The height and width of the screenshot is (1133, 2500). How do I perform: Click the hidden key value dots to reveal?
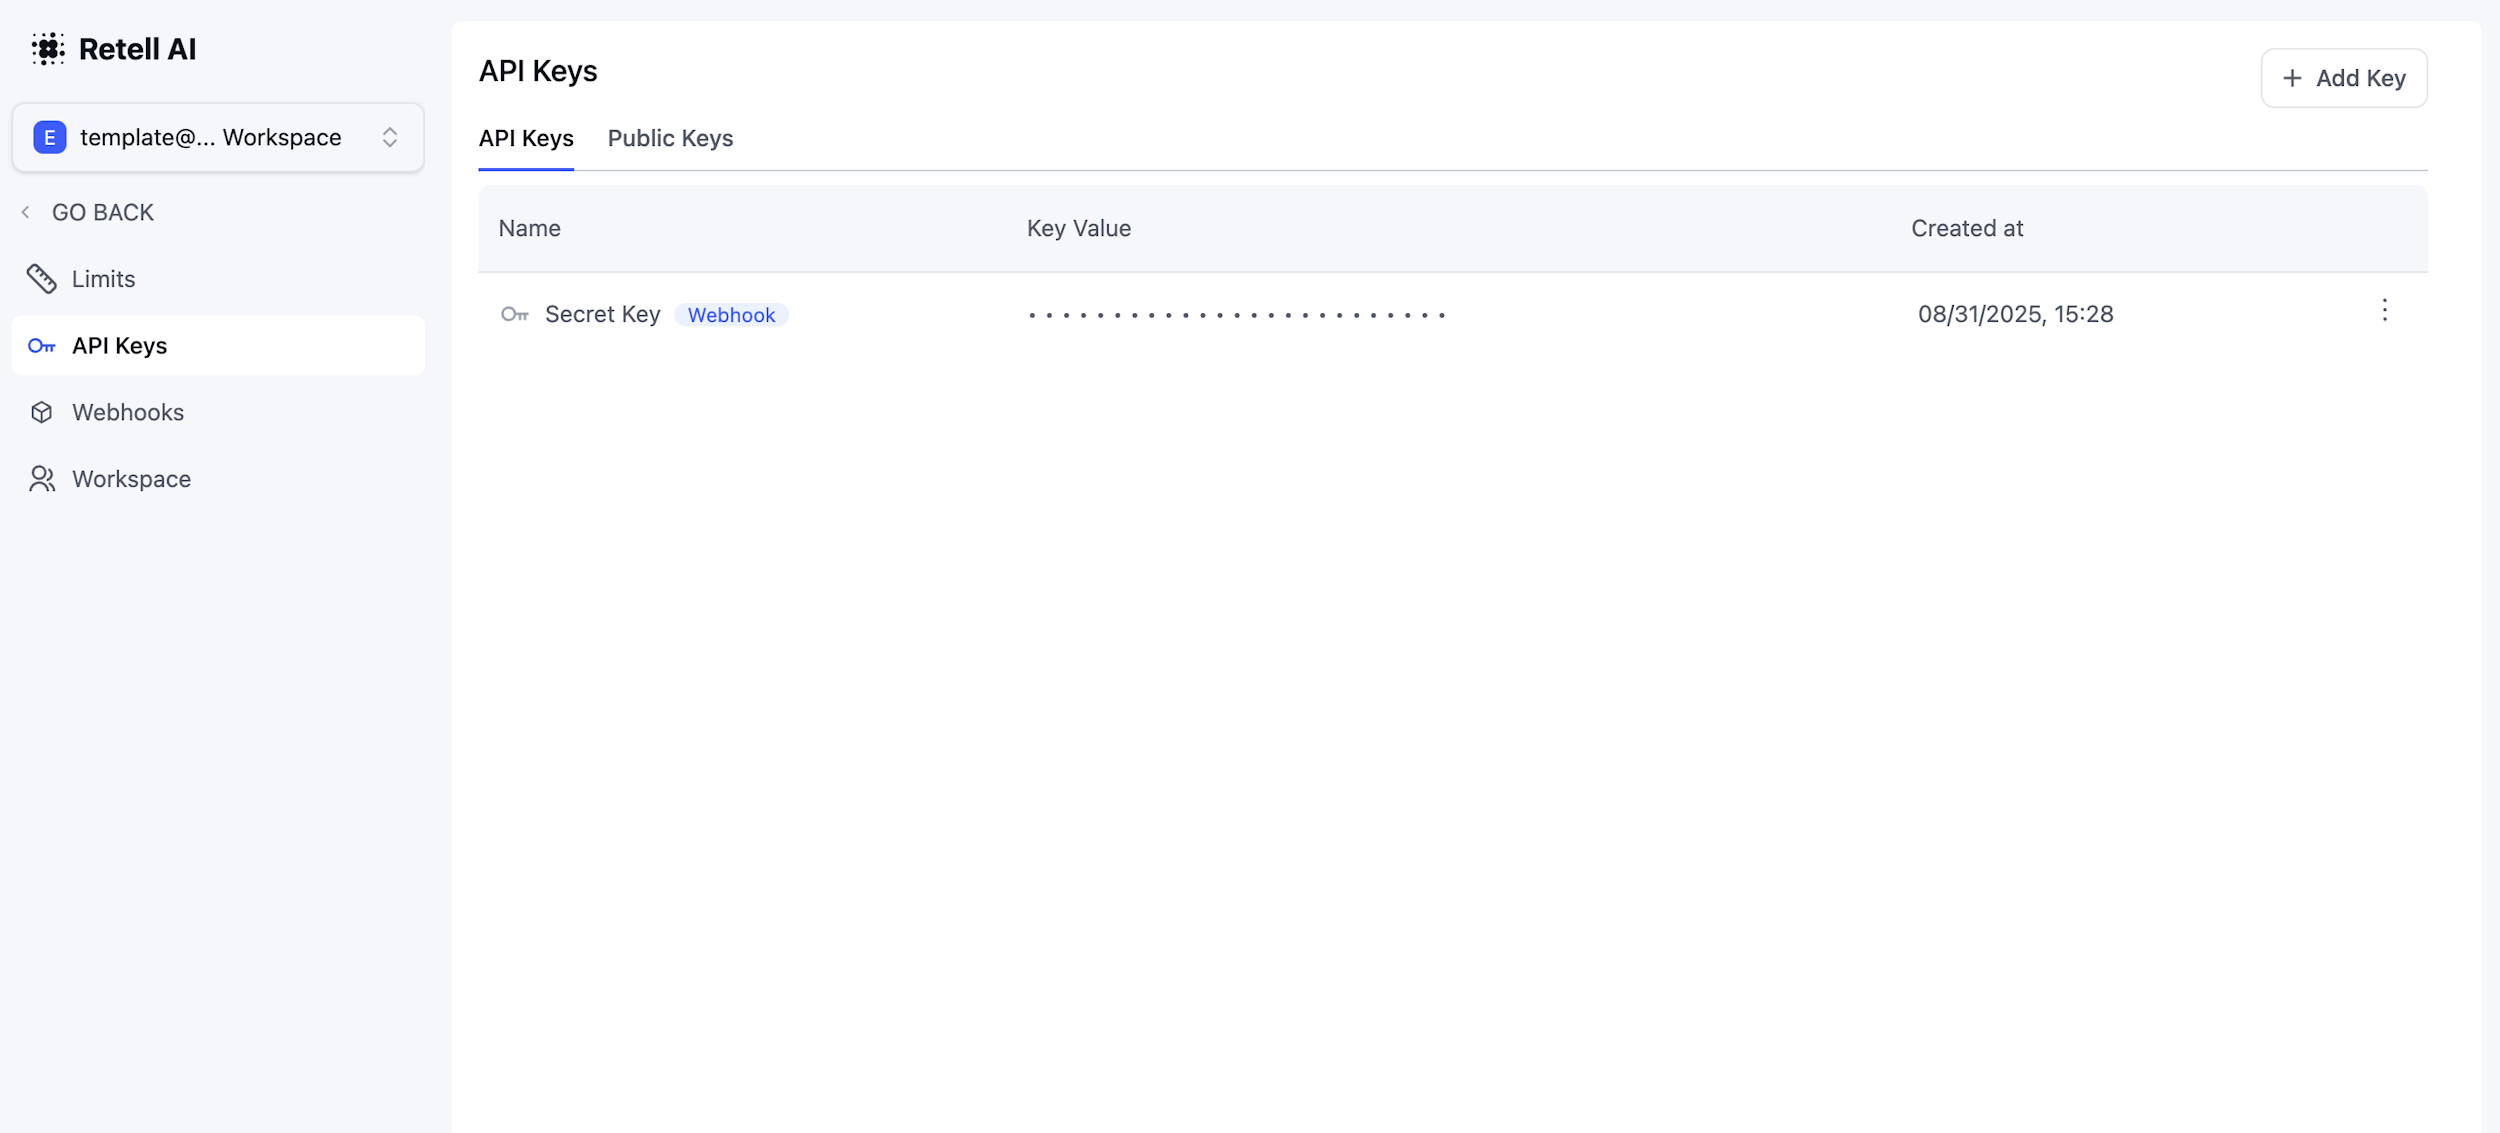(1236, 314)
